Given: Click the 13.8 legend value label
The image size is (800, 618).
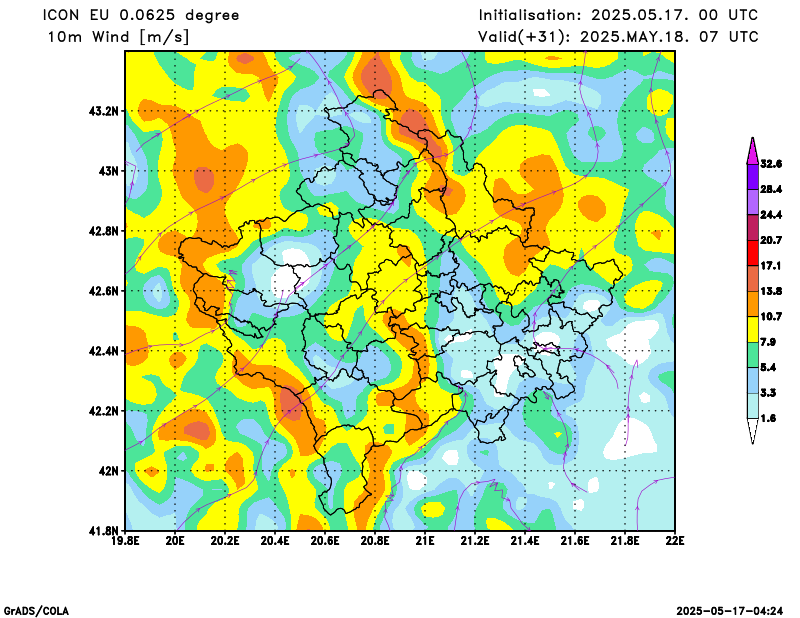Looking at the screenshot, I should (x=771, y=291).
